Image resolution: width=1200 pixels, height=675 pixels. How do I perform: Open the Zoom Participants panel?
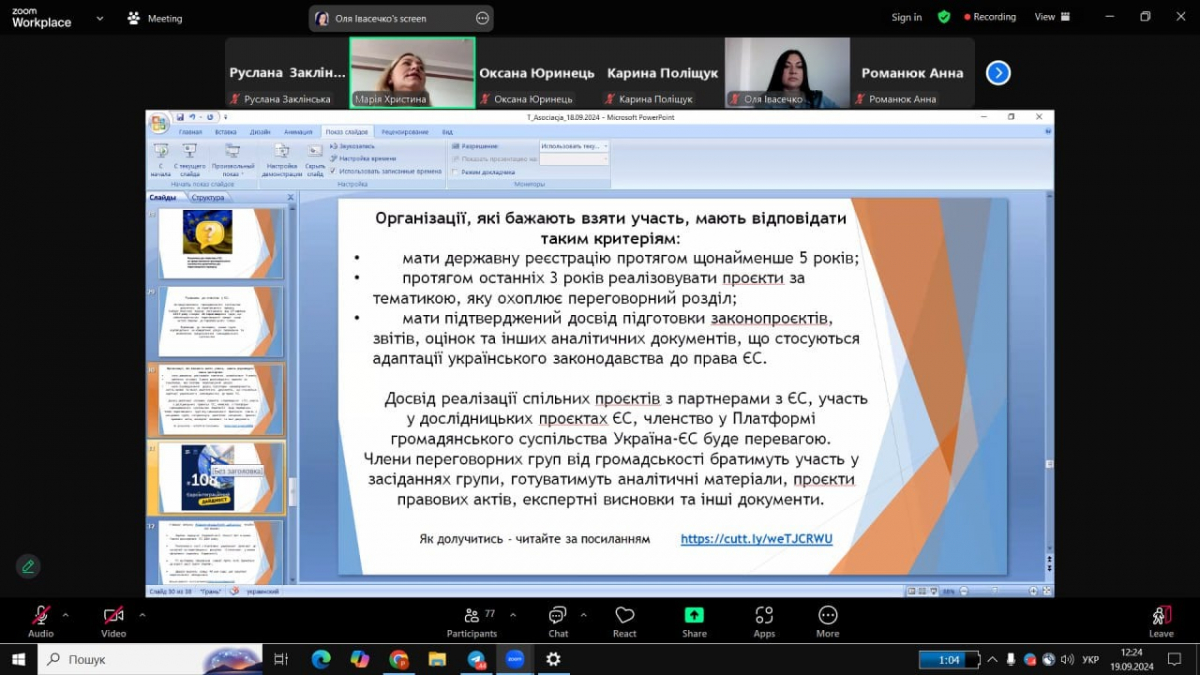point(472,620)
